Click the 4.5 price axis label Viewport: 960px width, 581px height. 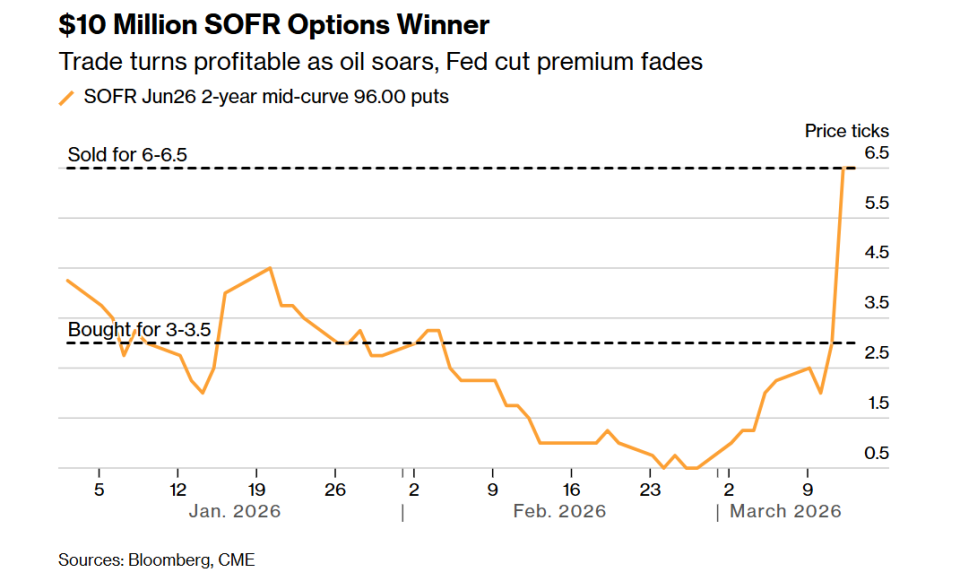[876, 253]
